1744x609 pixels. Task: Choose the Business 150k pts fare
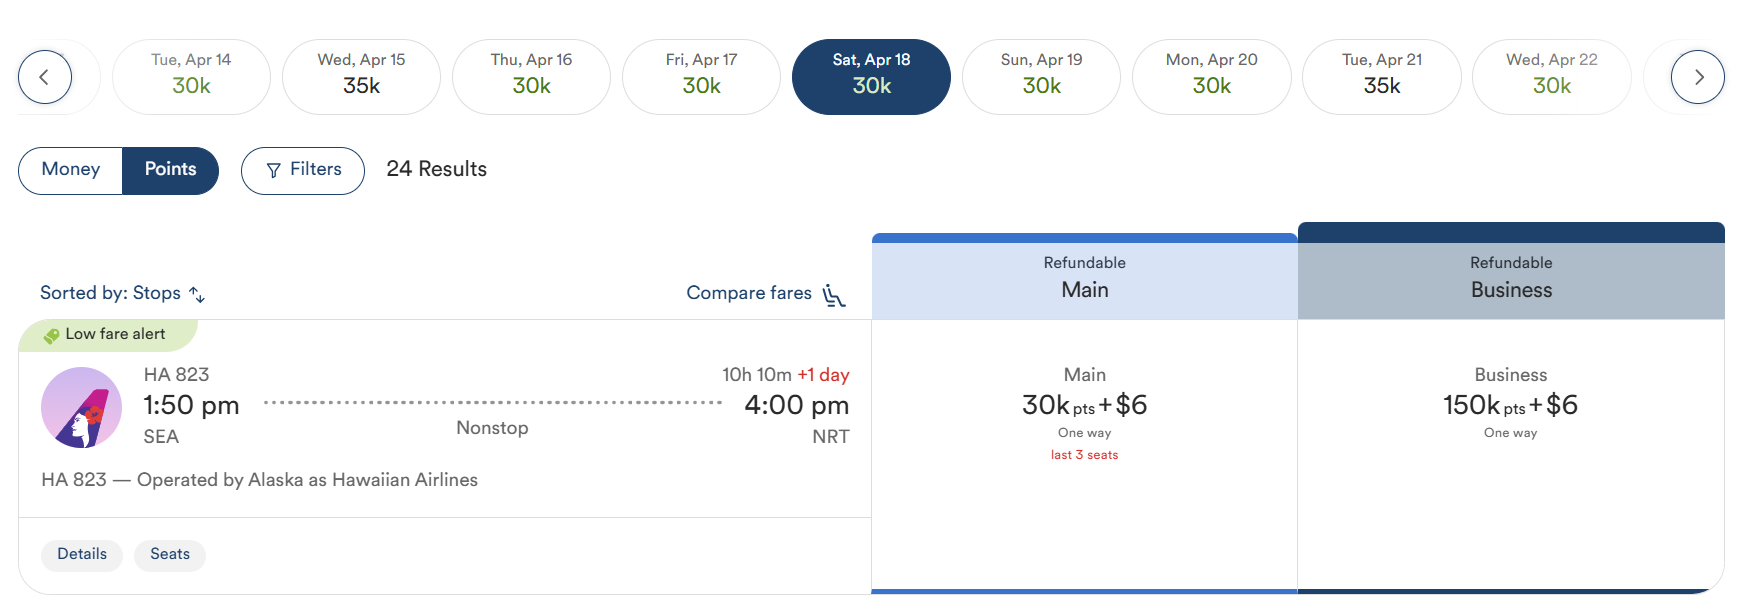pyautogui.click(x=1510, y=406)
